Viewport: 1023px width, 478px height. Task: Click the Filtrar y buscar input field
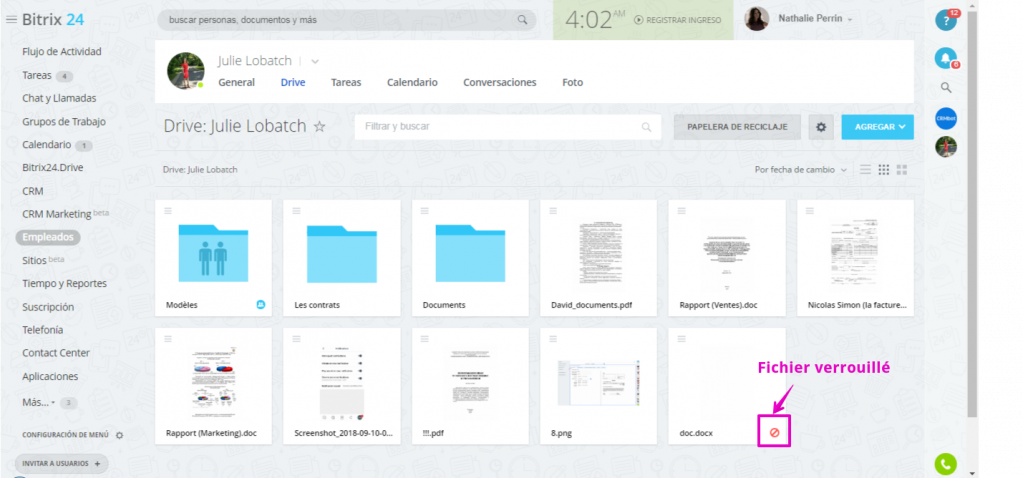click(x=508, y=127)
